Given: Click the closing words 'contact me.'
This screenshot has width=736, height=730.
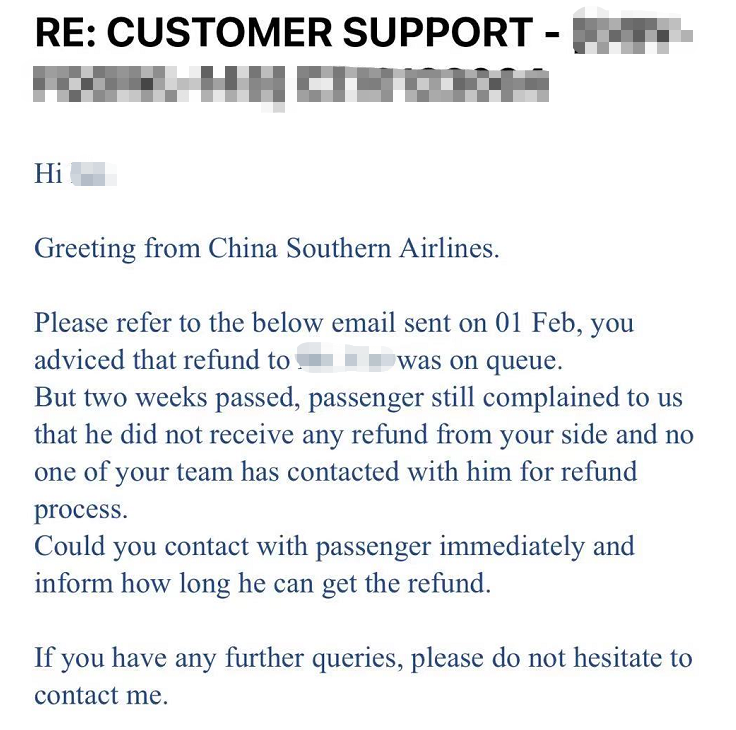Looking at the screenshot, I should (x=101, y=695).
